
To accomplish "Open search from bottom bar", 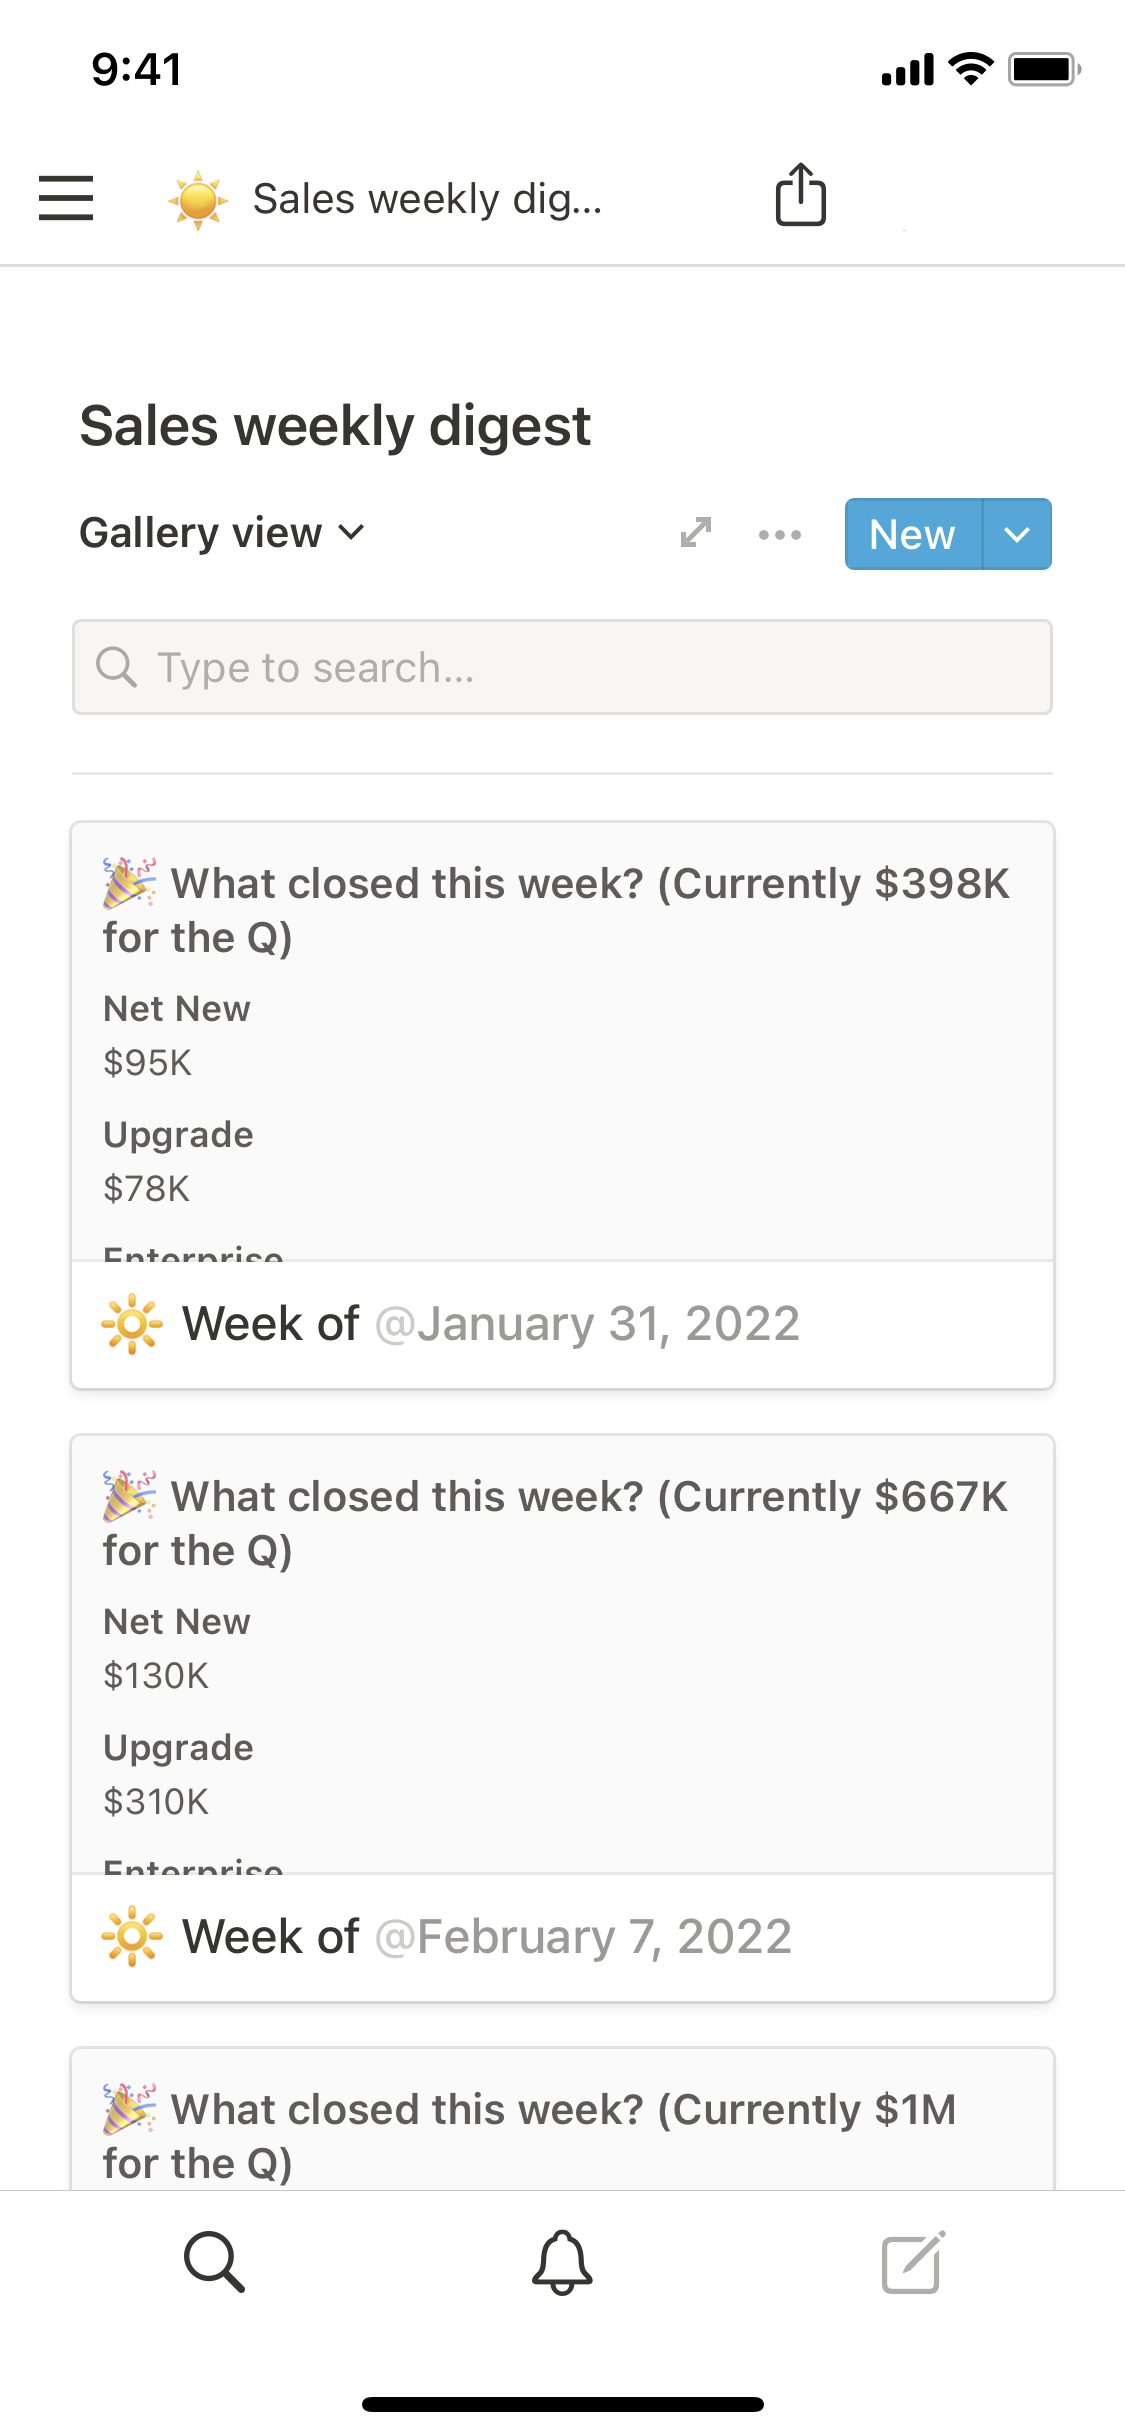I will [x=214, y=2261].
